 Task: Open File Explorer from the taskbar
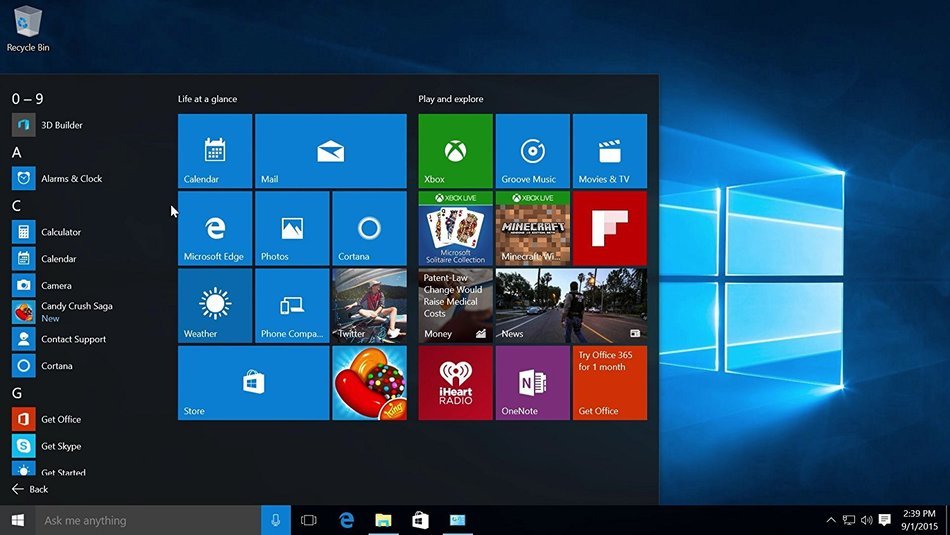(384, 520)
